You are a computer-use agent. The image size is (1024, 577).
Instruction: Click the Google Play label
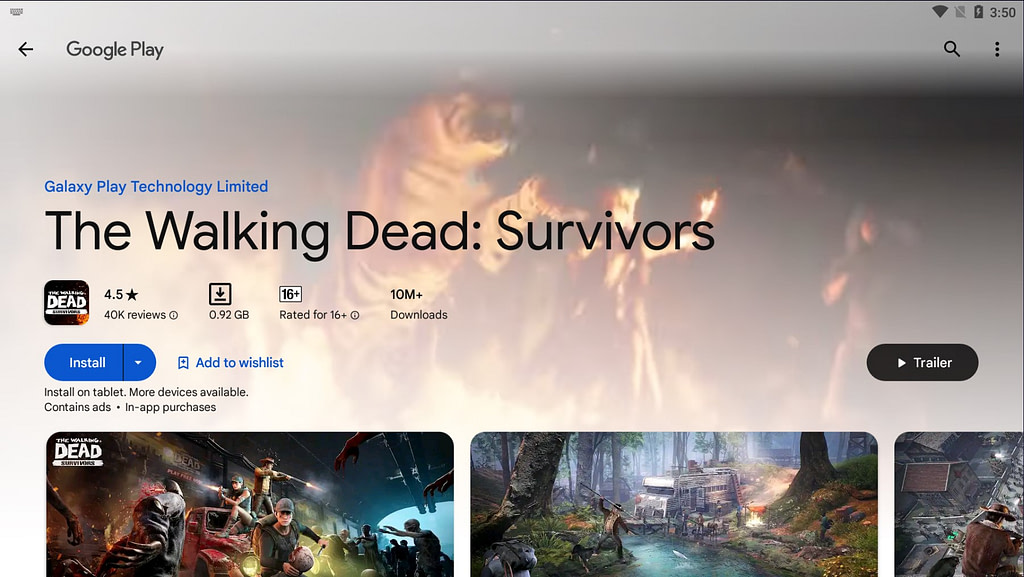pyautogui.click(x=114, y=48)
